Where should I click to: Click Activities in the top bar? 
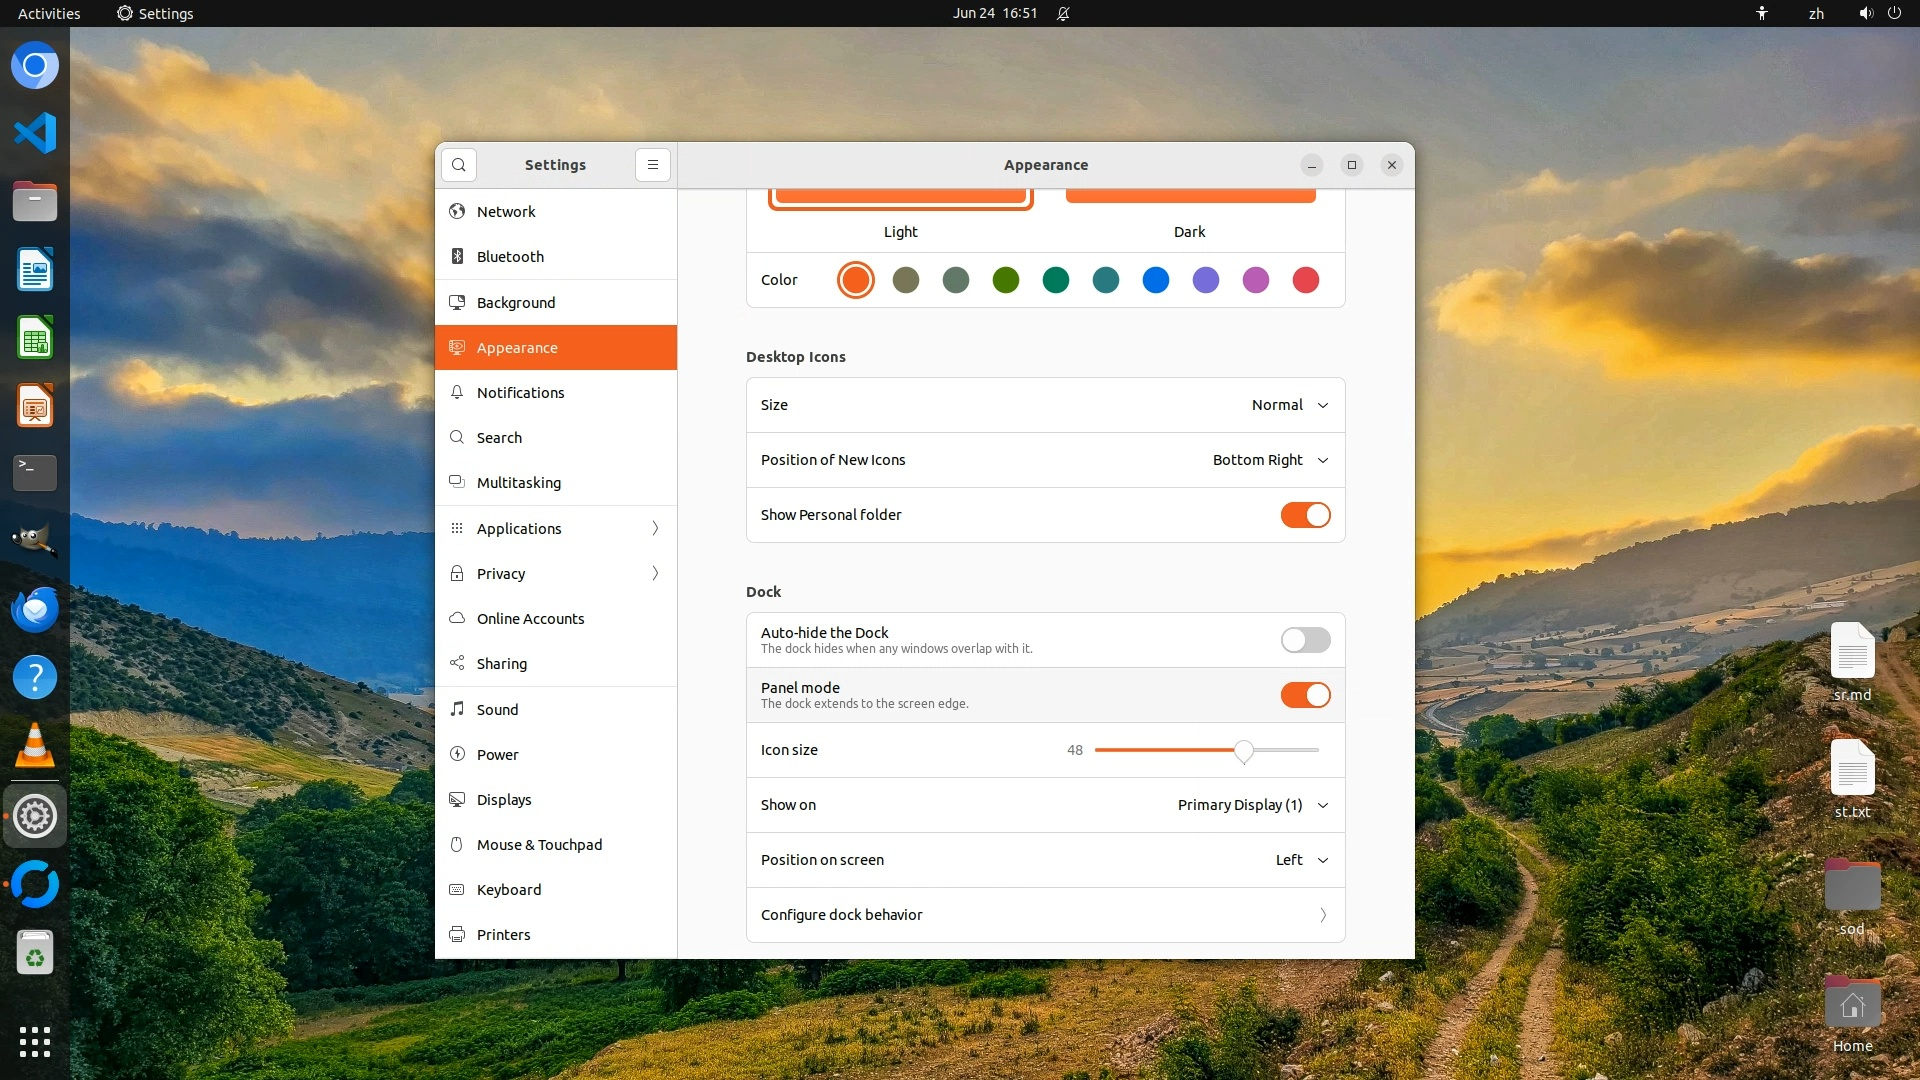(49, 13)
